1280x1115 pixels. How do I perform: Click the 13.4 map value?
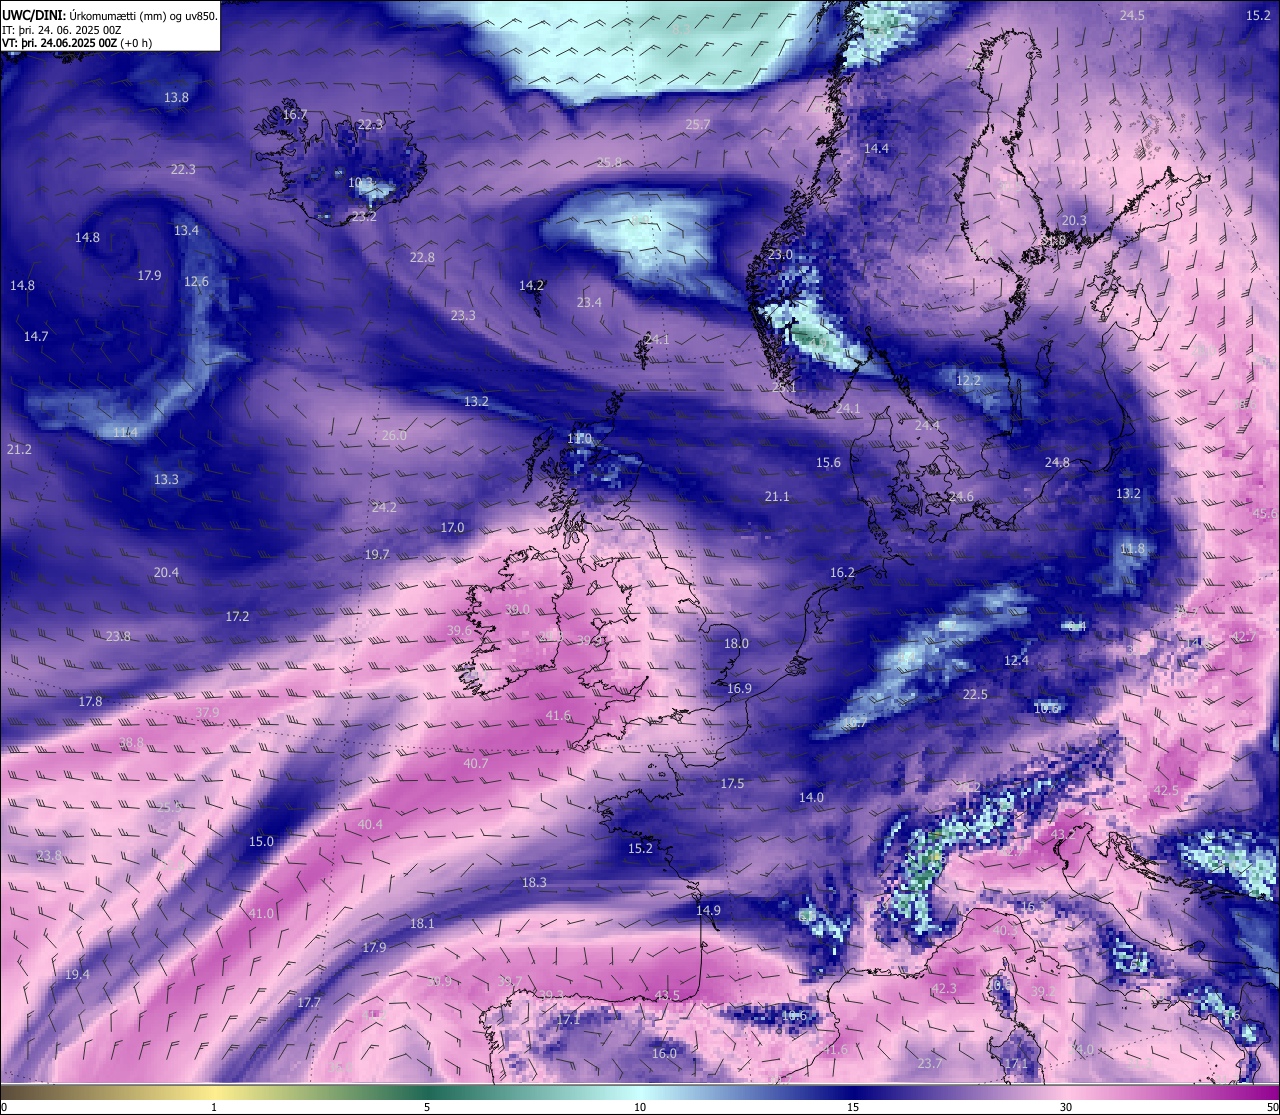[186, 230]
